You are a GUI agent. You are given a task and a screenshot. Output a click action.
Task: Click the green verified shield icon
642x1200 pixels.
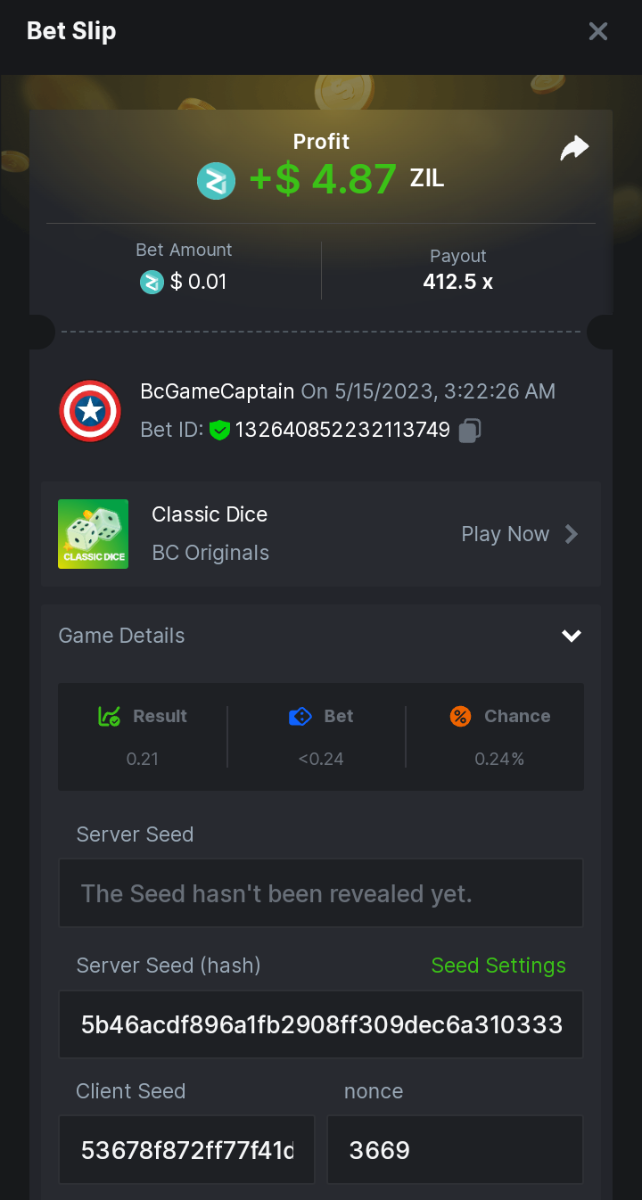(220, 430)
